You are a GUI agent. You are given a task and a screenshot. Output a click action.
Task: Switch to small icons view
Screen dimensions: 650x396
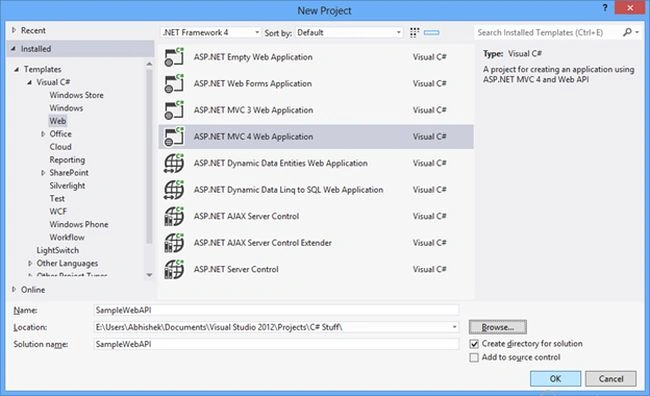(415, 33)
